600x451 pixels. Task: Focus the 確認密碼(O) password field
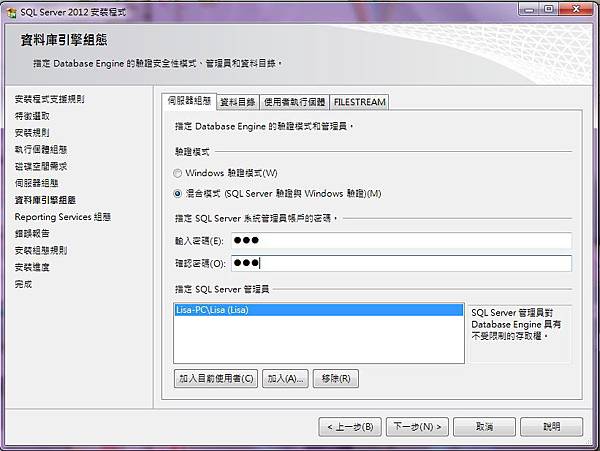401,263
